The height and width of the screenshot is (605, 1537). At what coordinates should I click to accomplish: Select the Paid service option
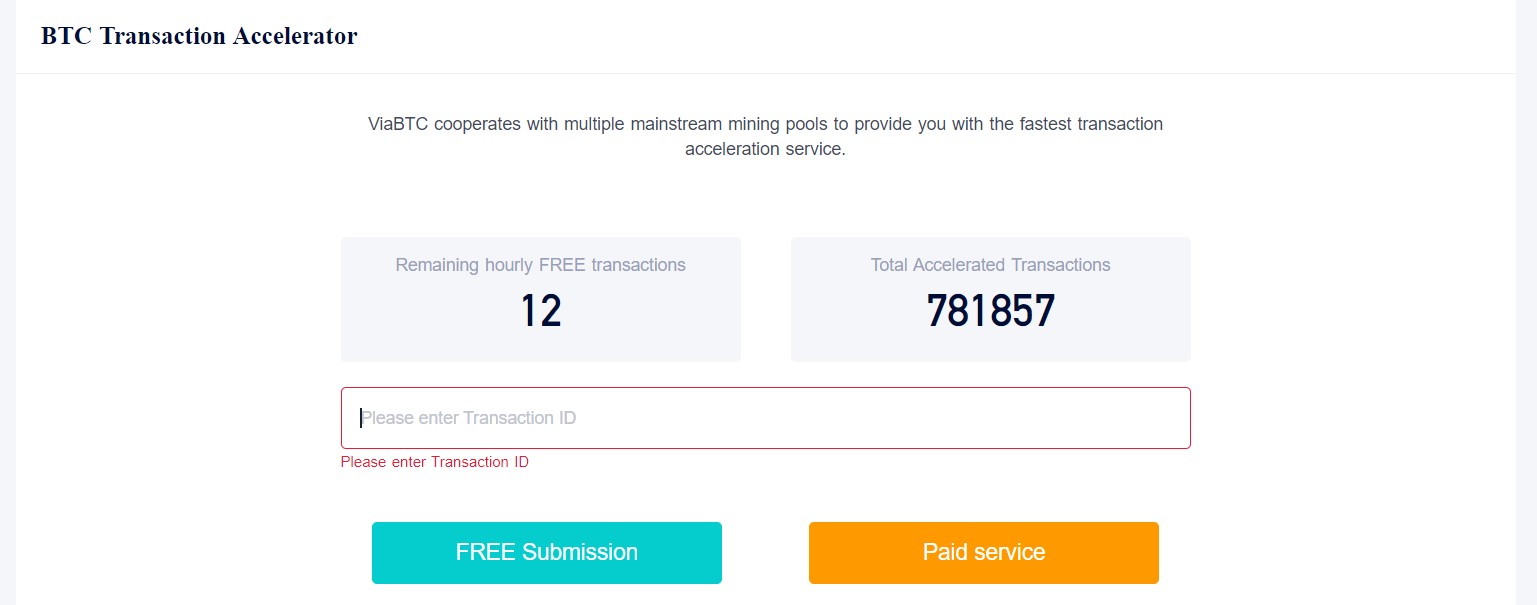click(983, 552)
